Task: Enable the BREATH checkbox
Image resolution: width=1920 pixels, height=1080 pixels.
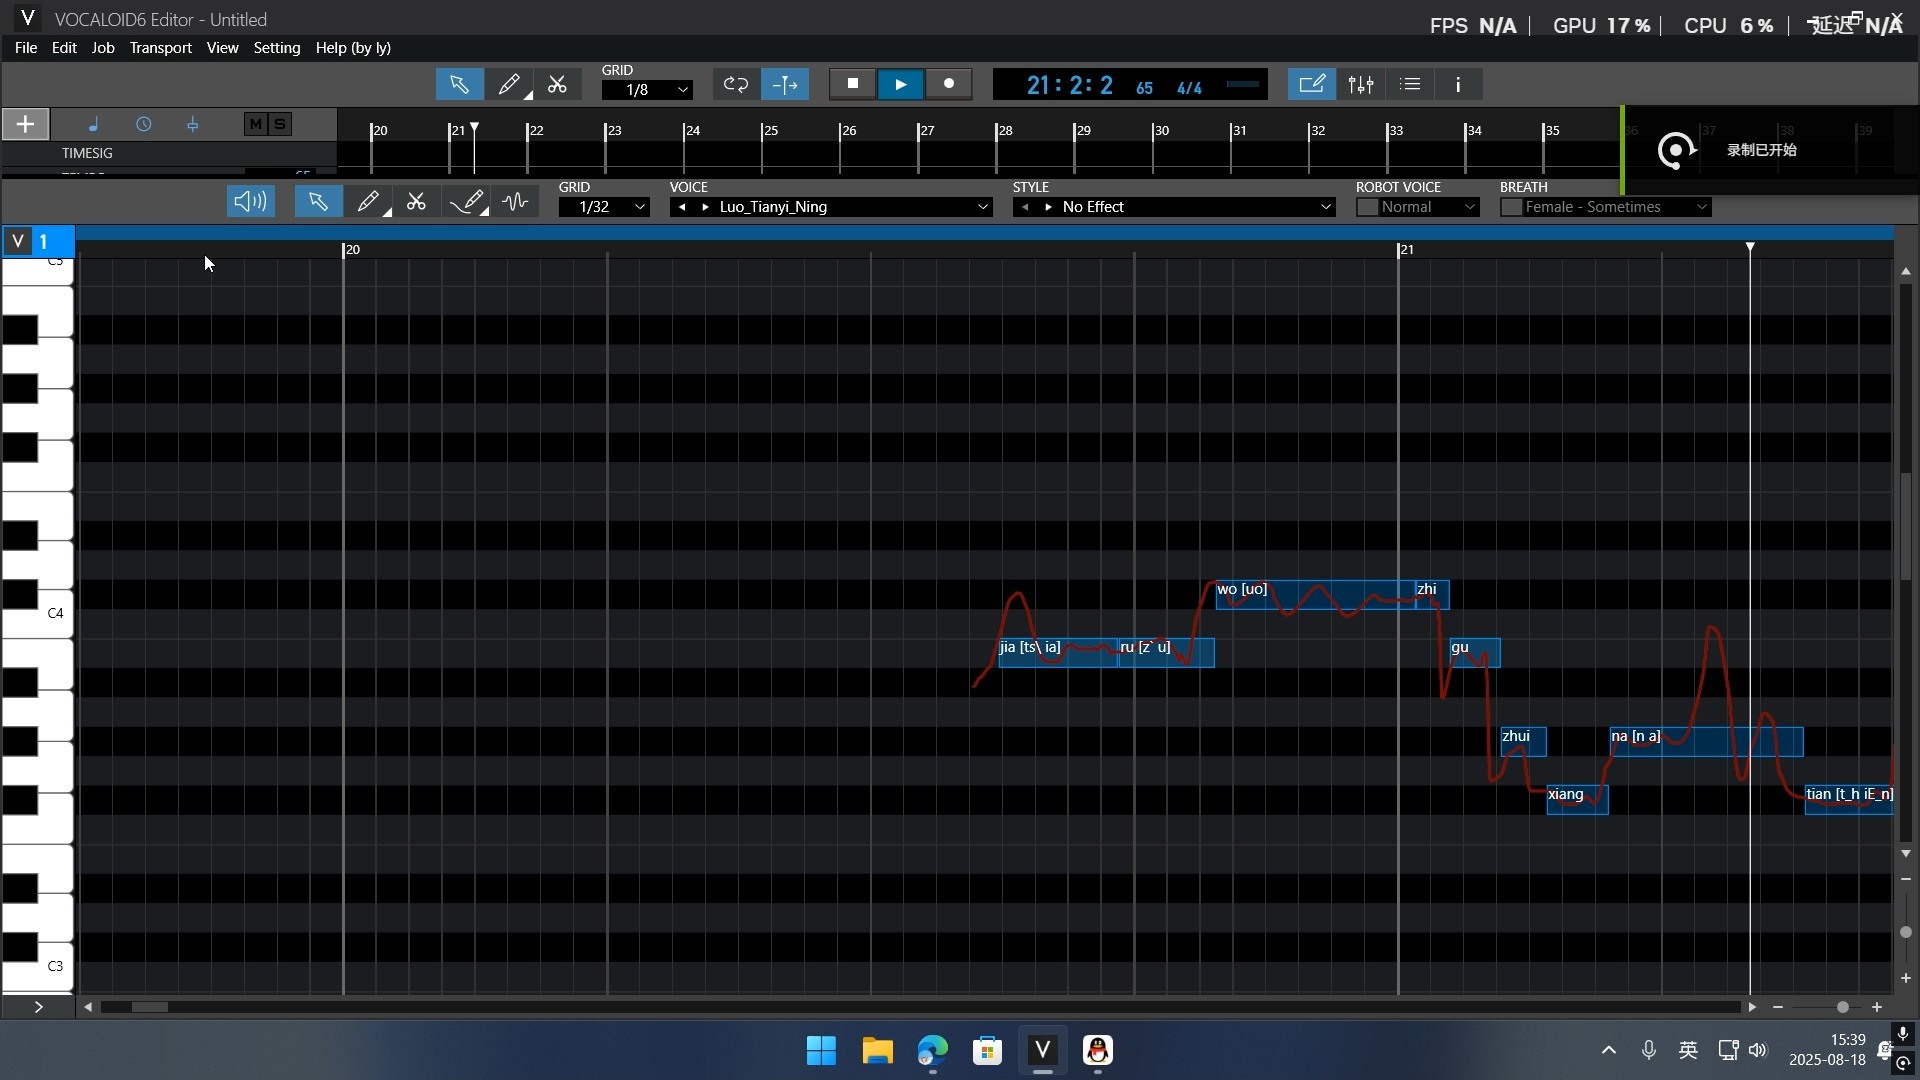Action: 1511,207
